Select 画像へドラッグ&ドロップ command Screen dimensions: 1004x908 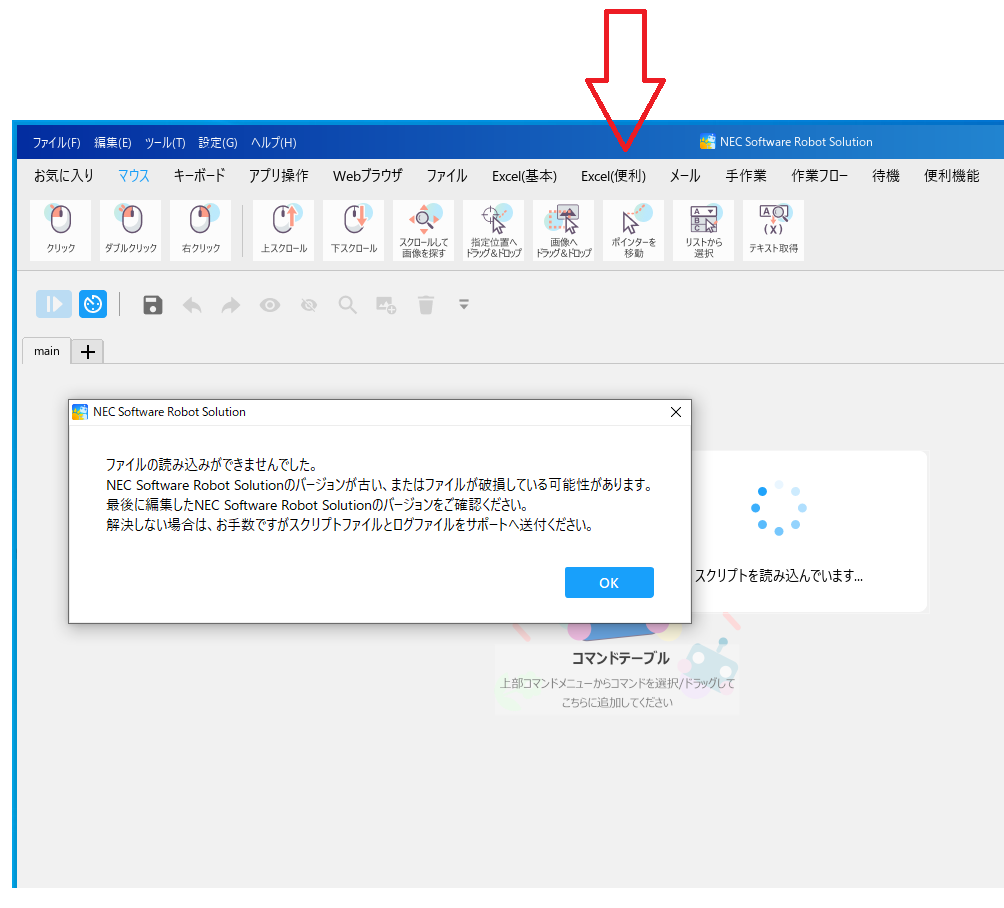[563, 230]
